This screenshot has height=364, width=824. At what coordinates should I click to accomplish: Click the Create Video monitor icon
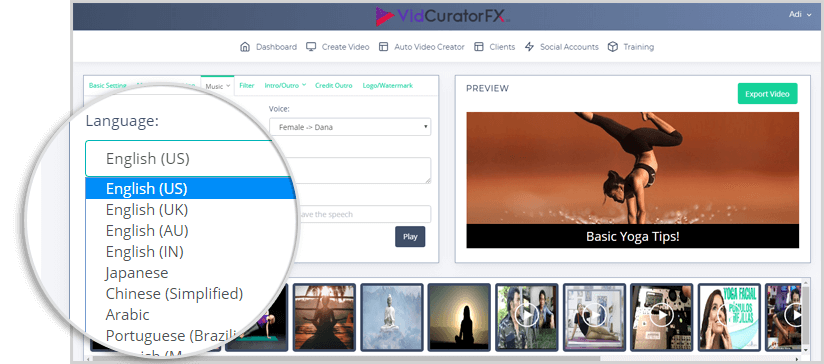tap(311, 47)
